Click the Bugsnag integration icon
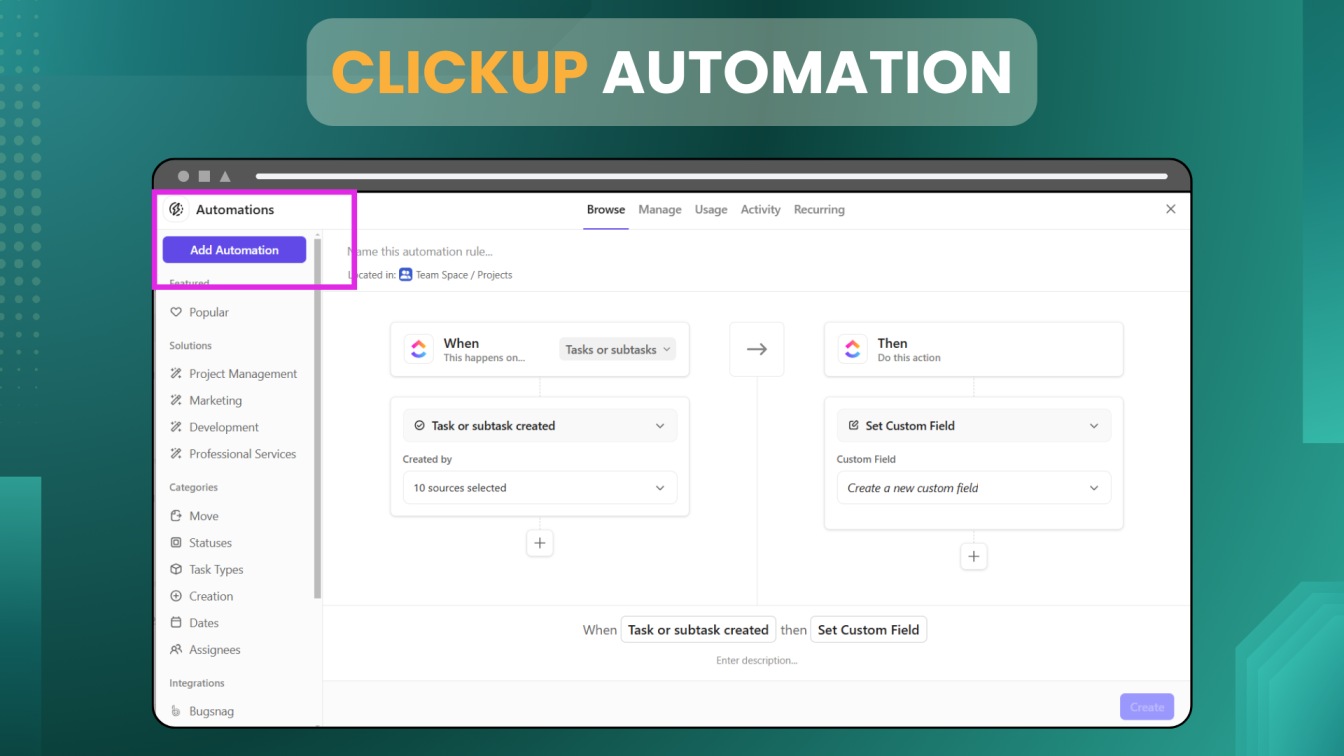The height and width of the screenshot is (756, 1344). click(x=176, y=711)
